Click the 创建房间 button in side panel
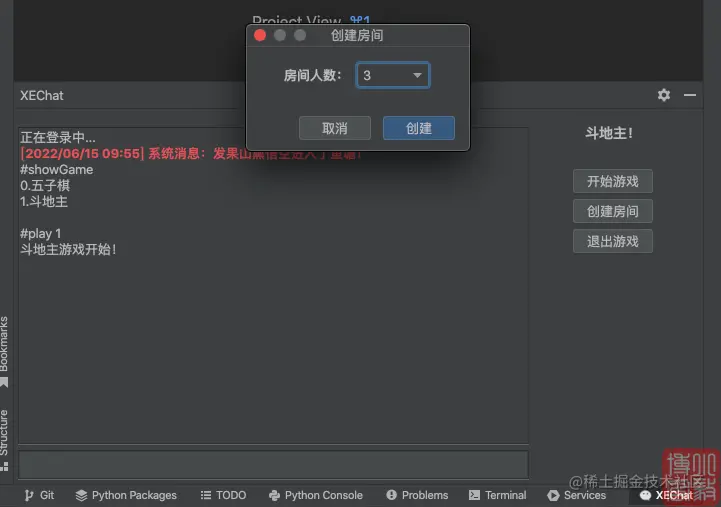The height and width of the screenshot is (507, 721). click(612, 211)
